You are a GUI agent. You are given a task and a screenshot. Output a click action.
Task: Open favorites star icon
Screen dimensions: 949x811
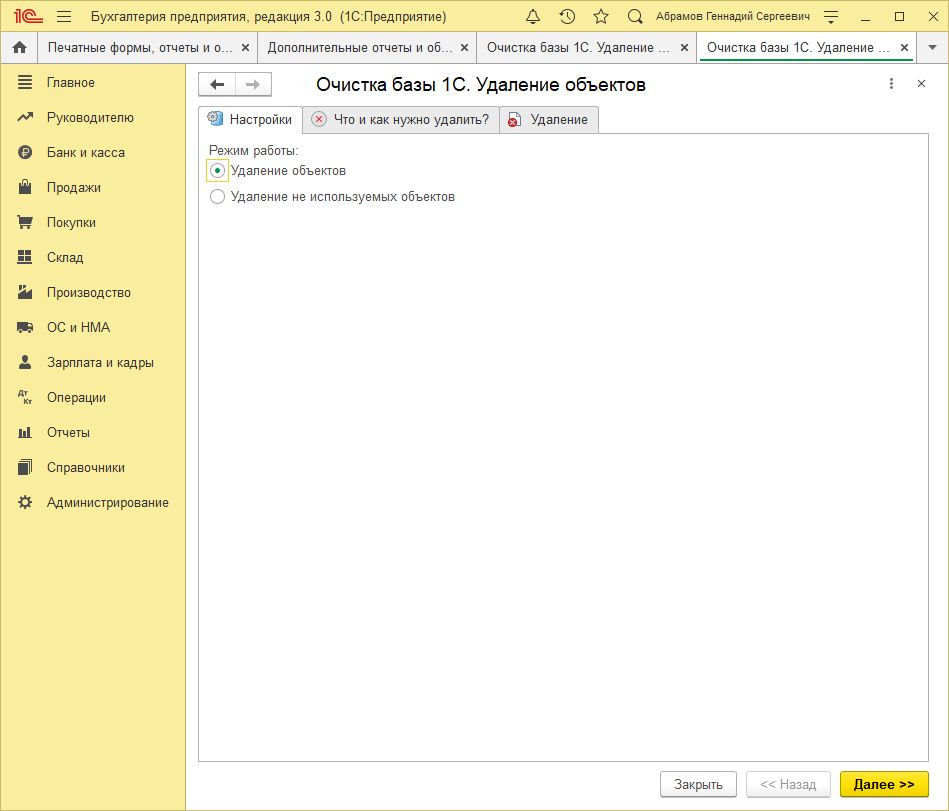(600, 17)
